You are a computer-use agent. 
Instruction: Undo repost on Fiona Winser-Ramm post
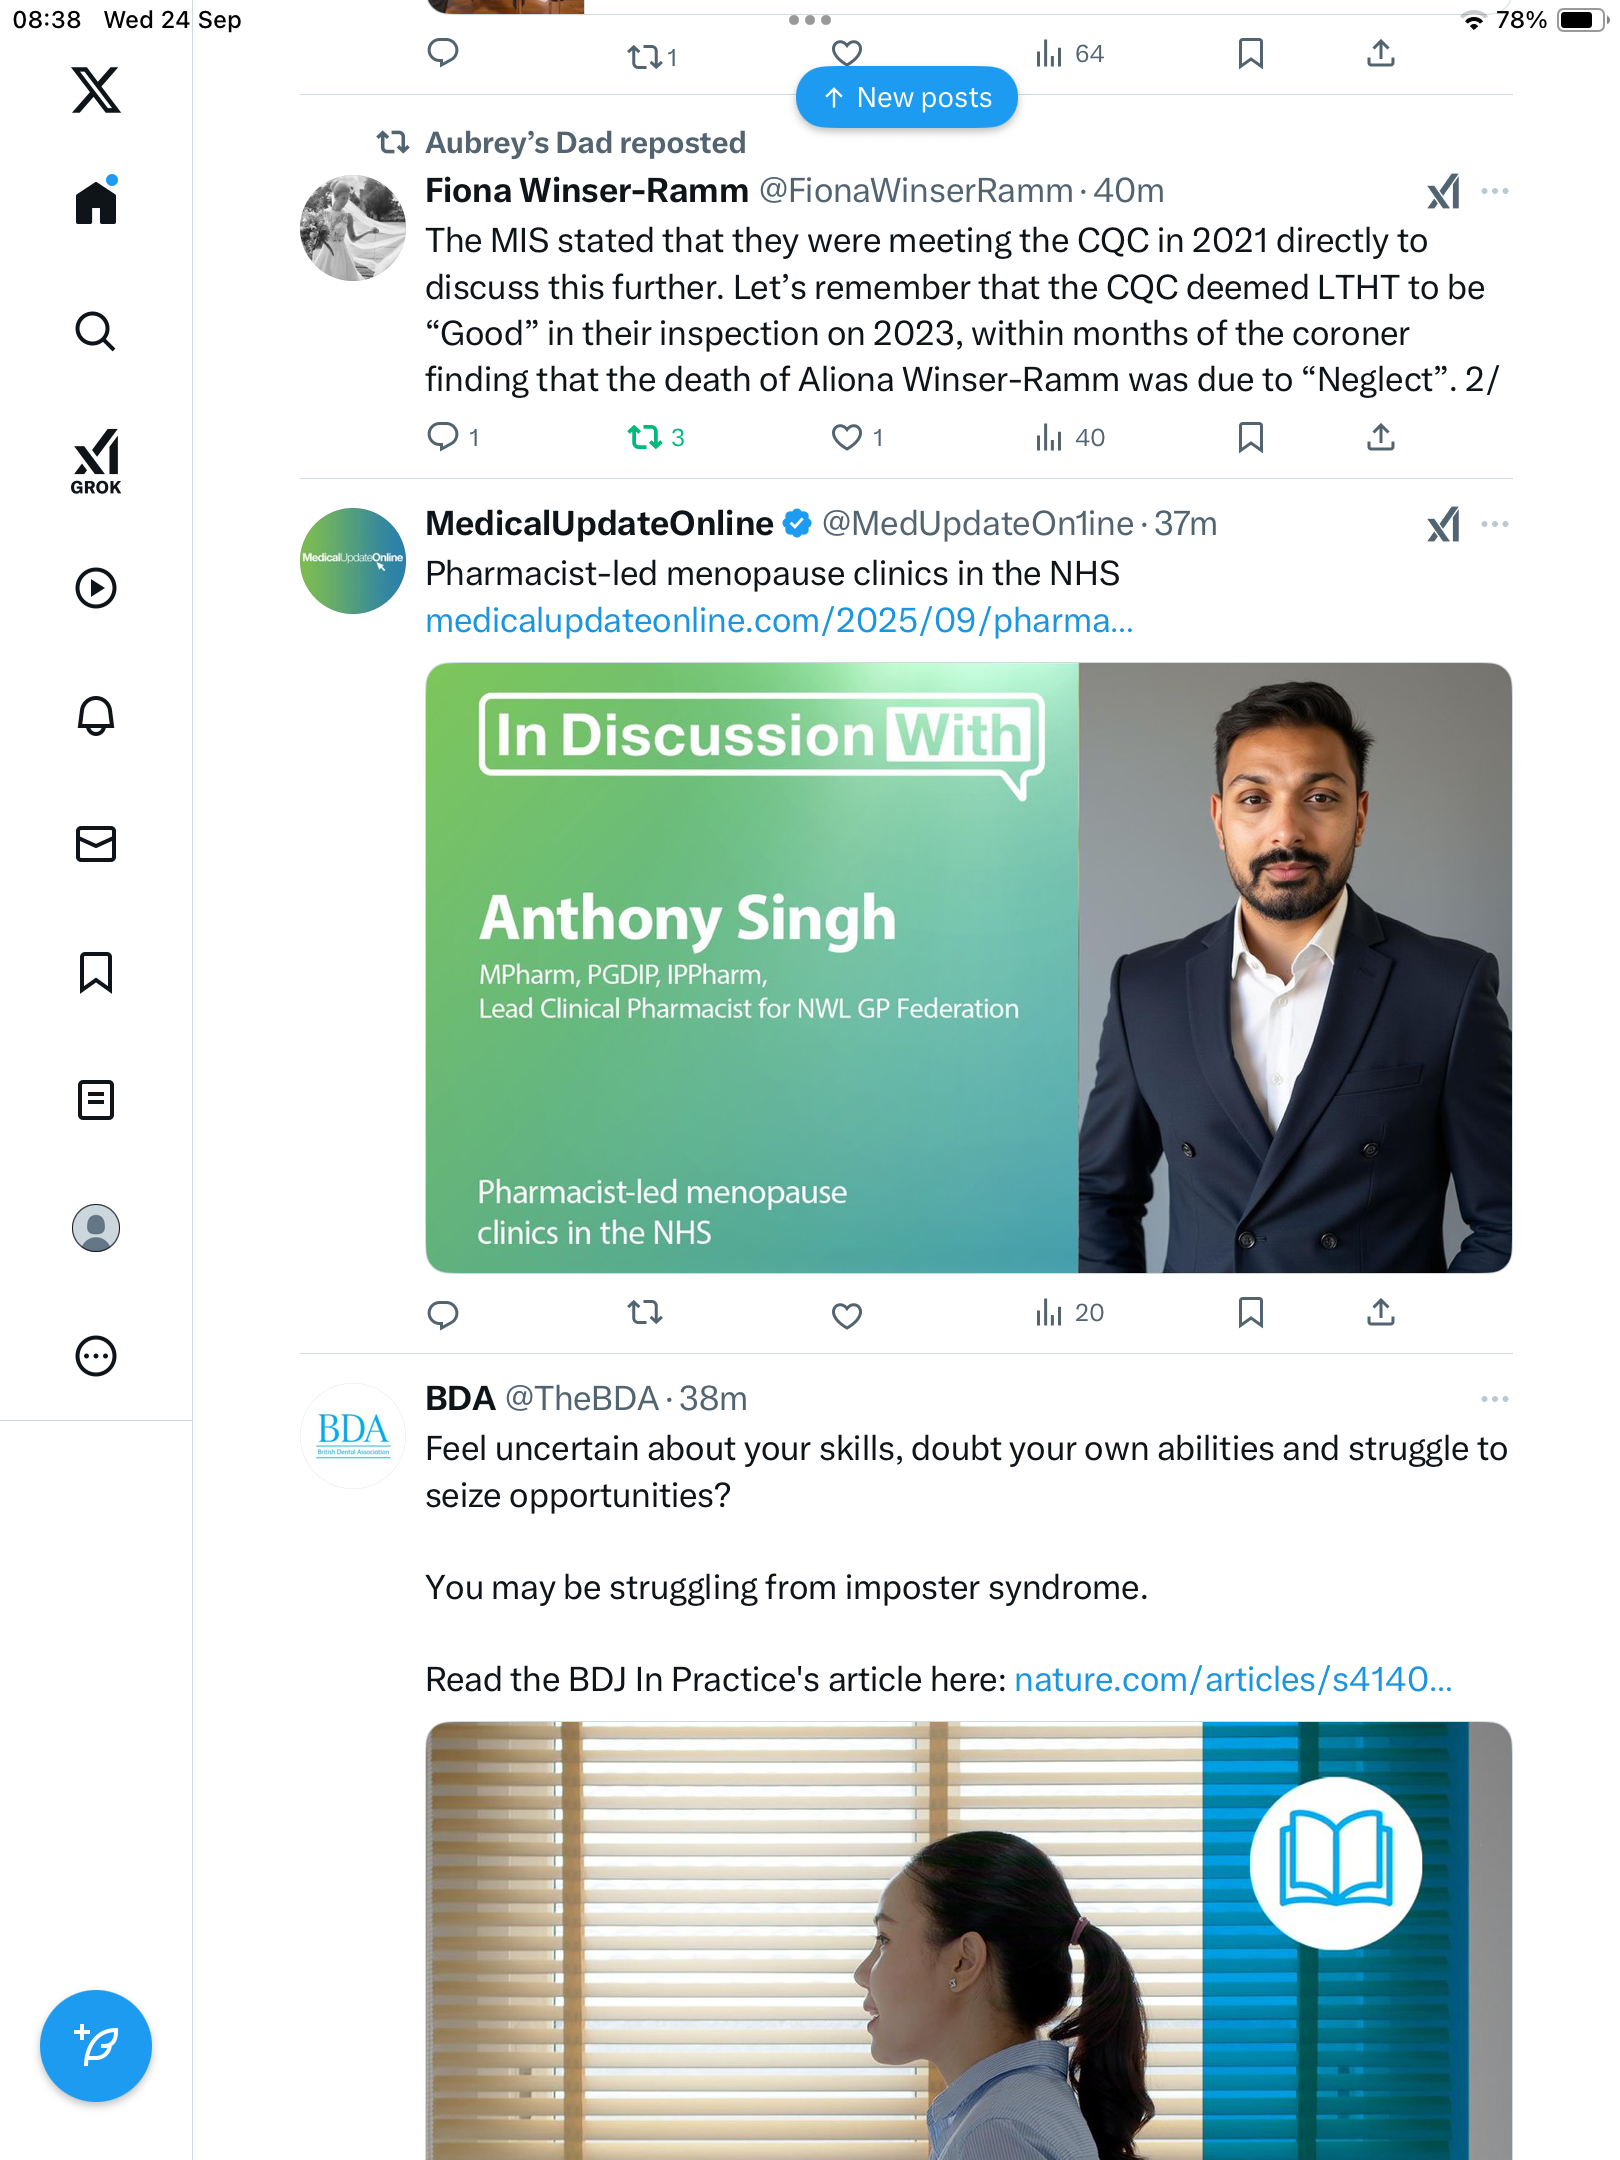click(x=645, y=437)
